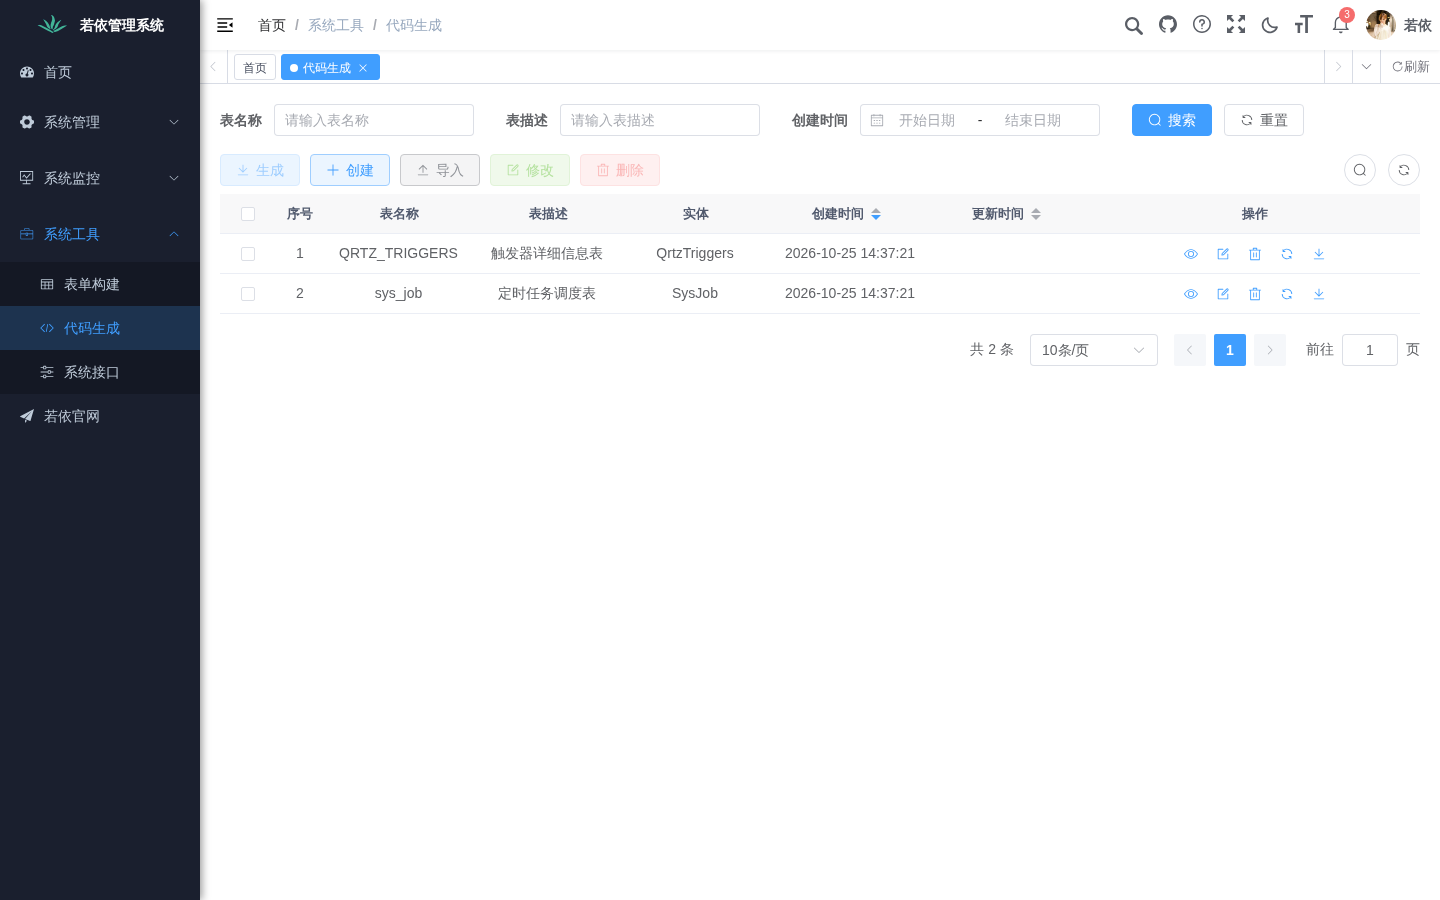
Task: Open the GitHub source link icon
Action: [1168, 24]
